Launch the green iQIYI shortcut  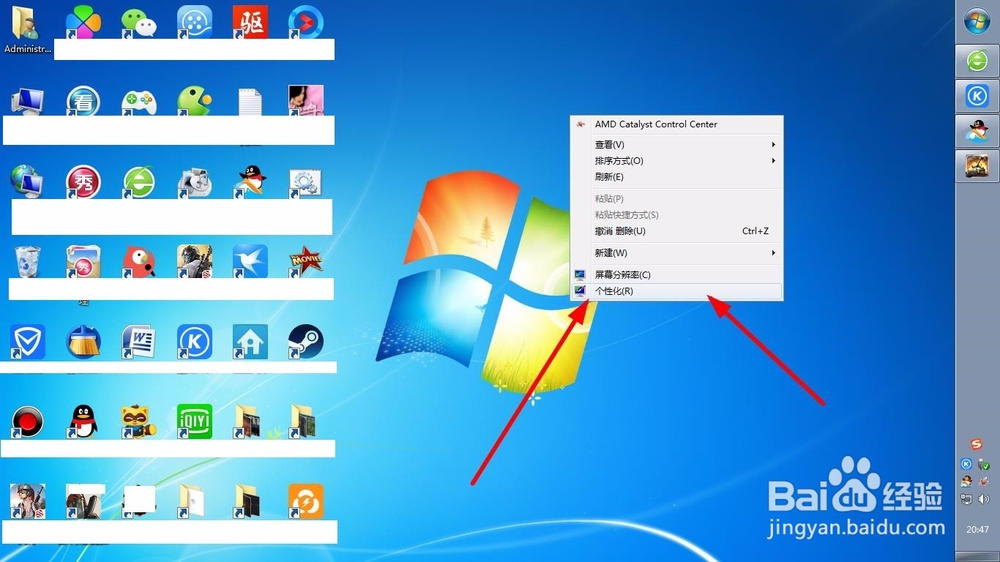pyautogui.click(x=194, y=421)
